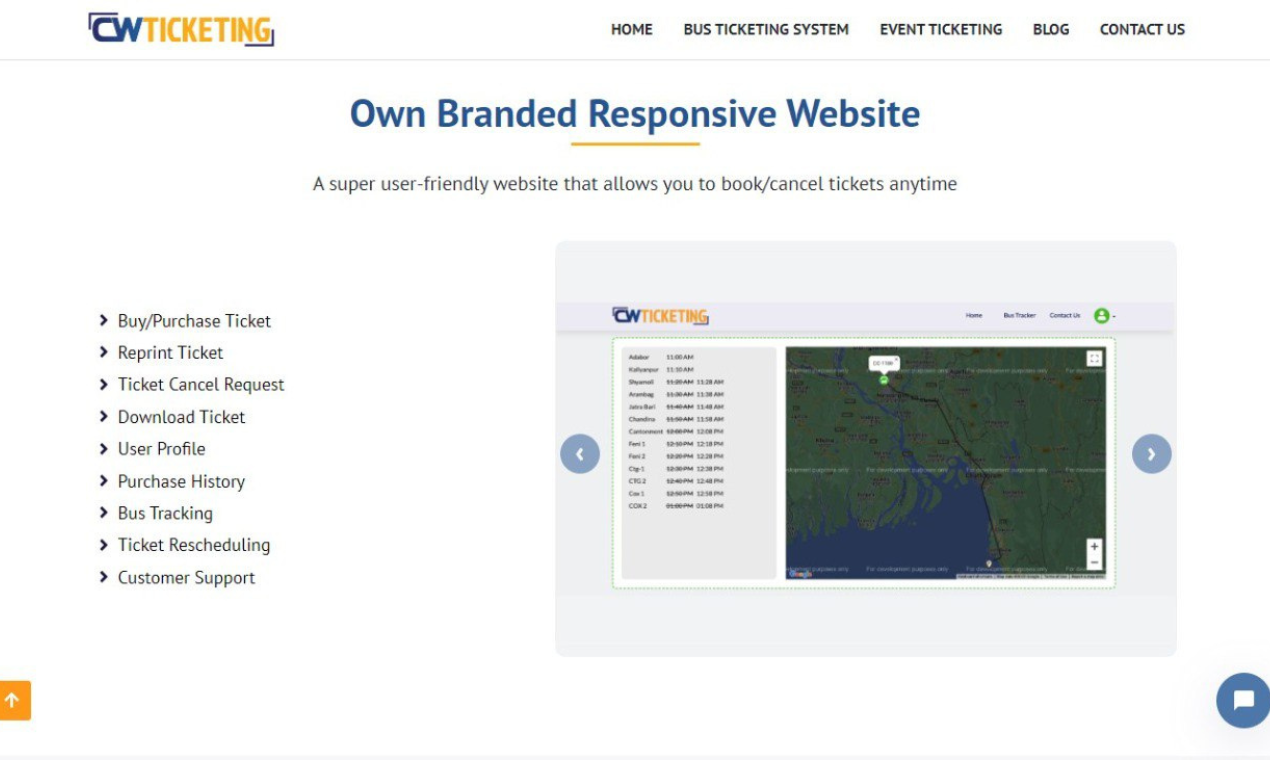Viewport: 1270px width, 760px height.
Task: Show previous slide with left carousel arrow
Action: [x=580, y=454]
